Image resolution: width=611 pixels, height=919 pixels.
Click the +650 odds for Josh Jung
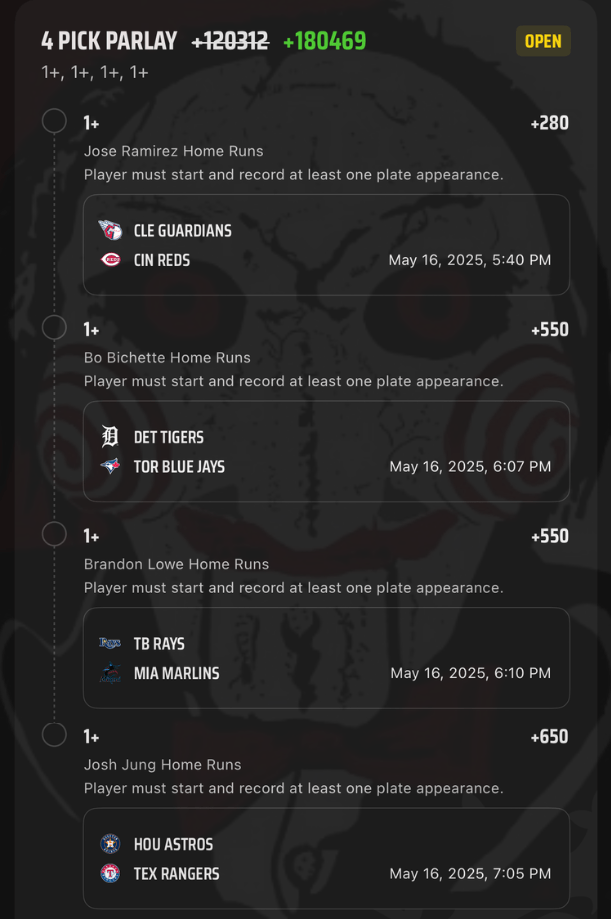tap(549, 737)
